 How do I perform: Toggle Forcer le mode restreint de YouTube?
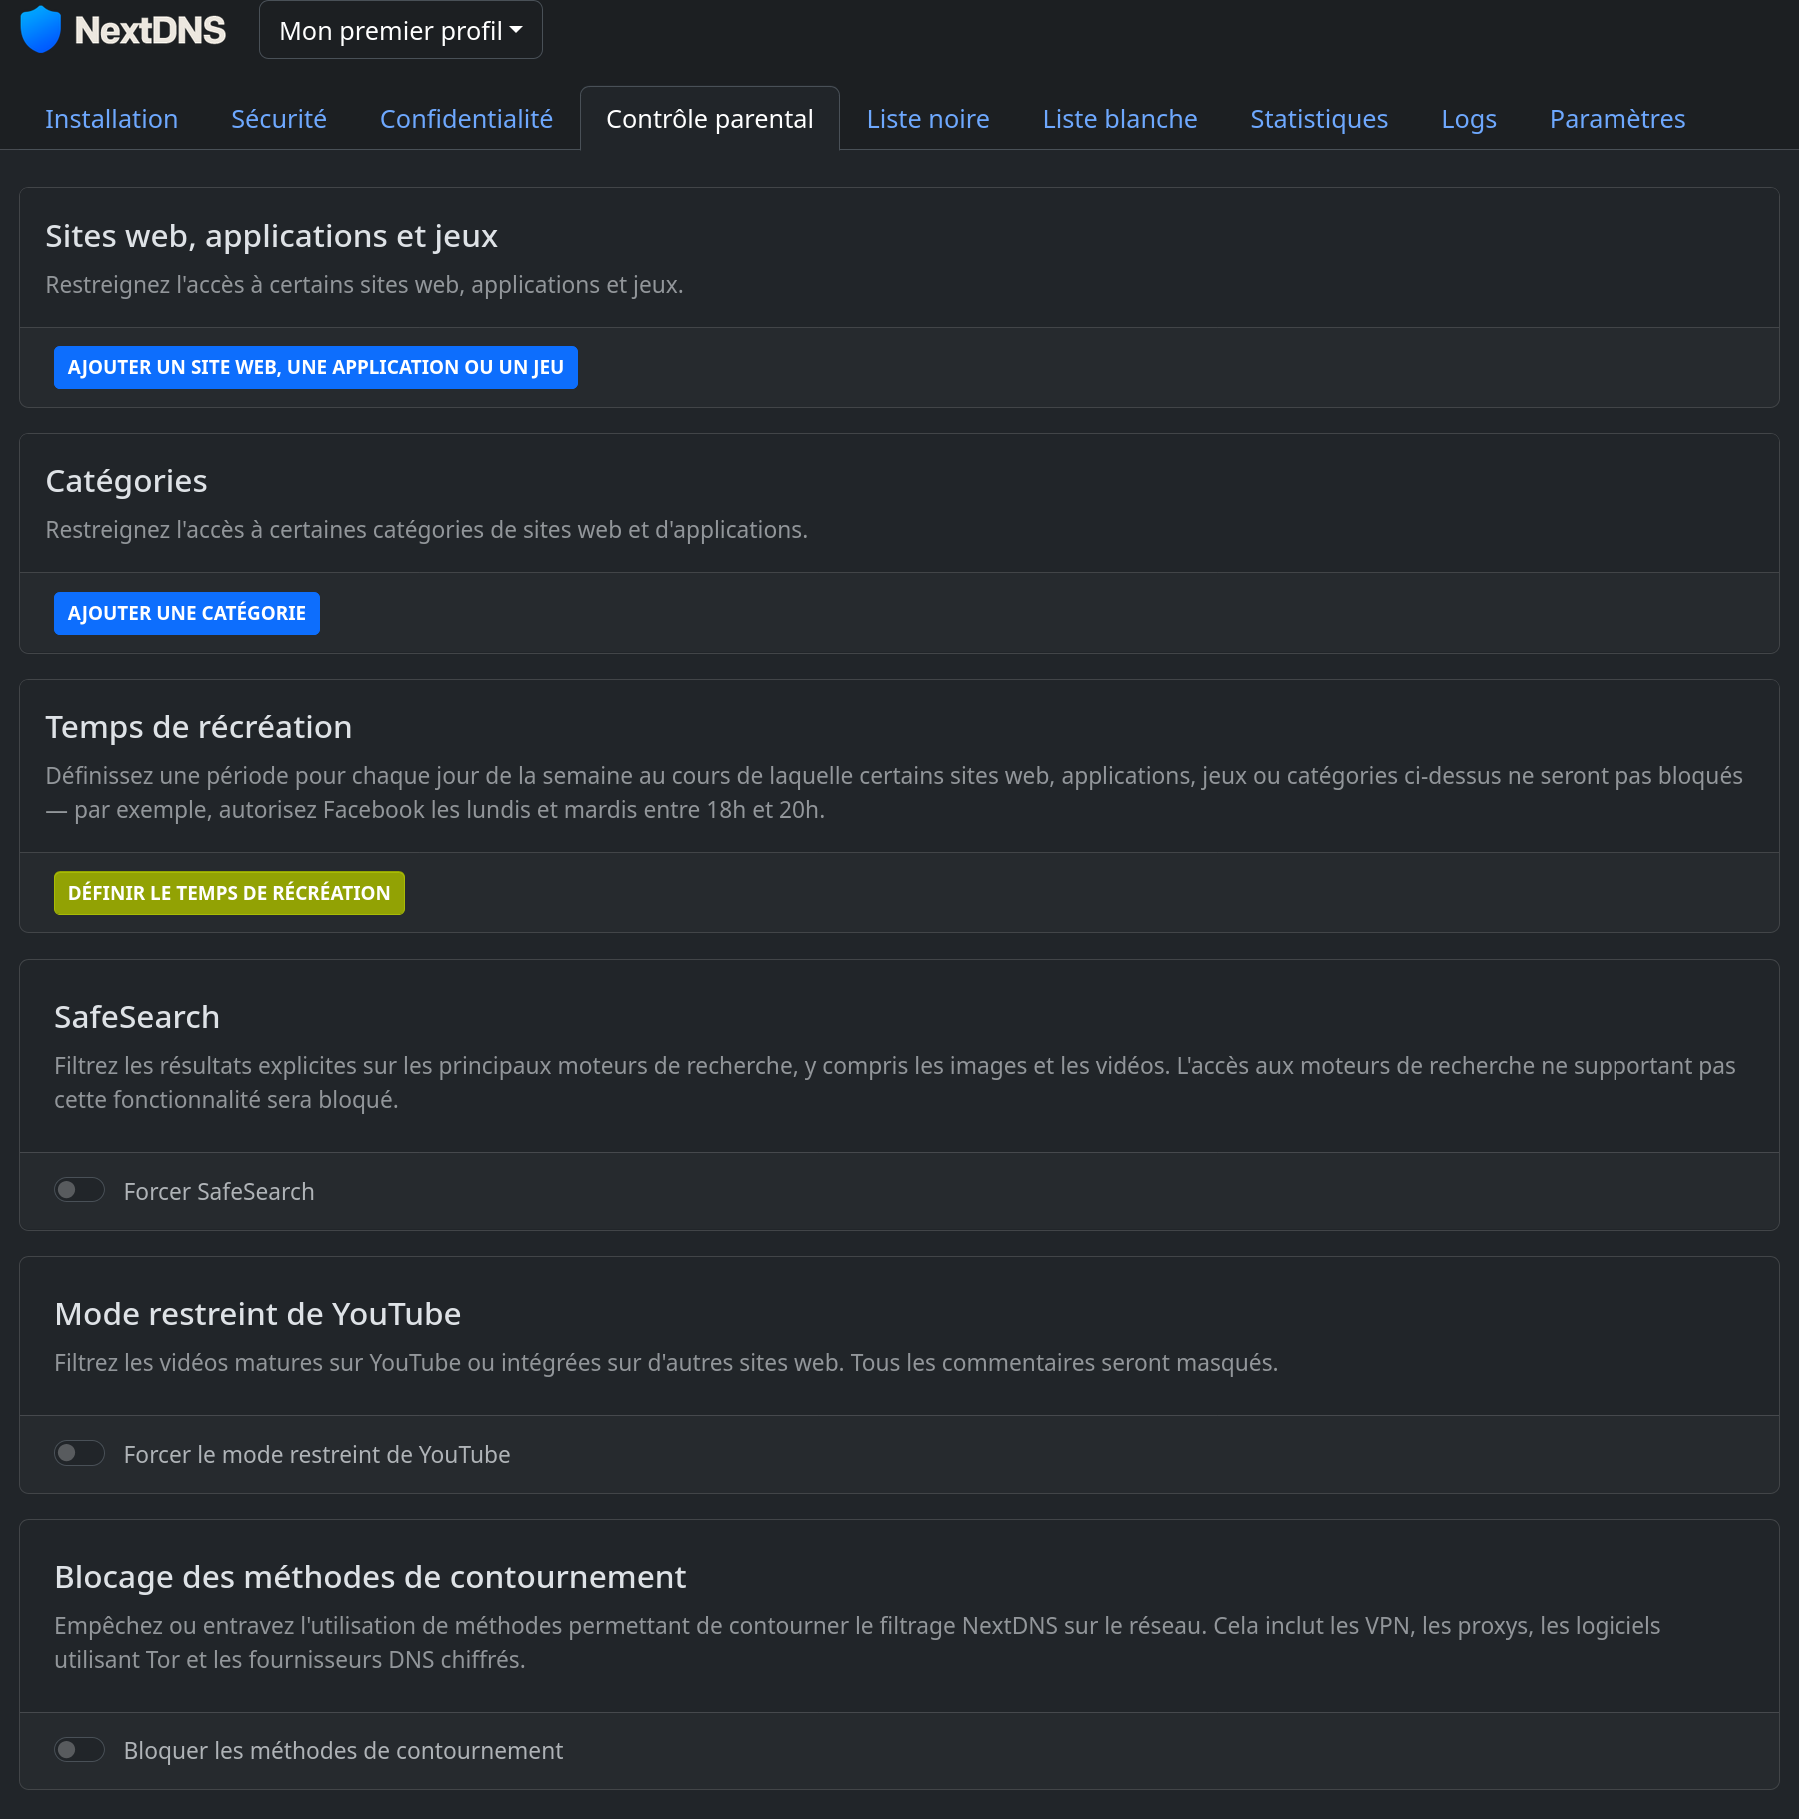pyautogui.click(x=79, y=1453)
